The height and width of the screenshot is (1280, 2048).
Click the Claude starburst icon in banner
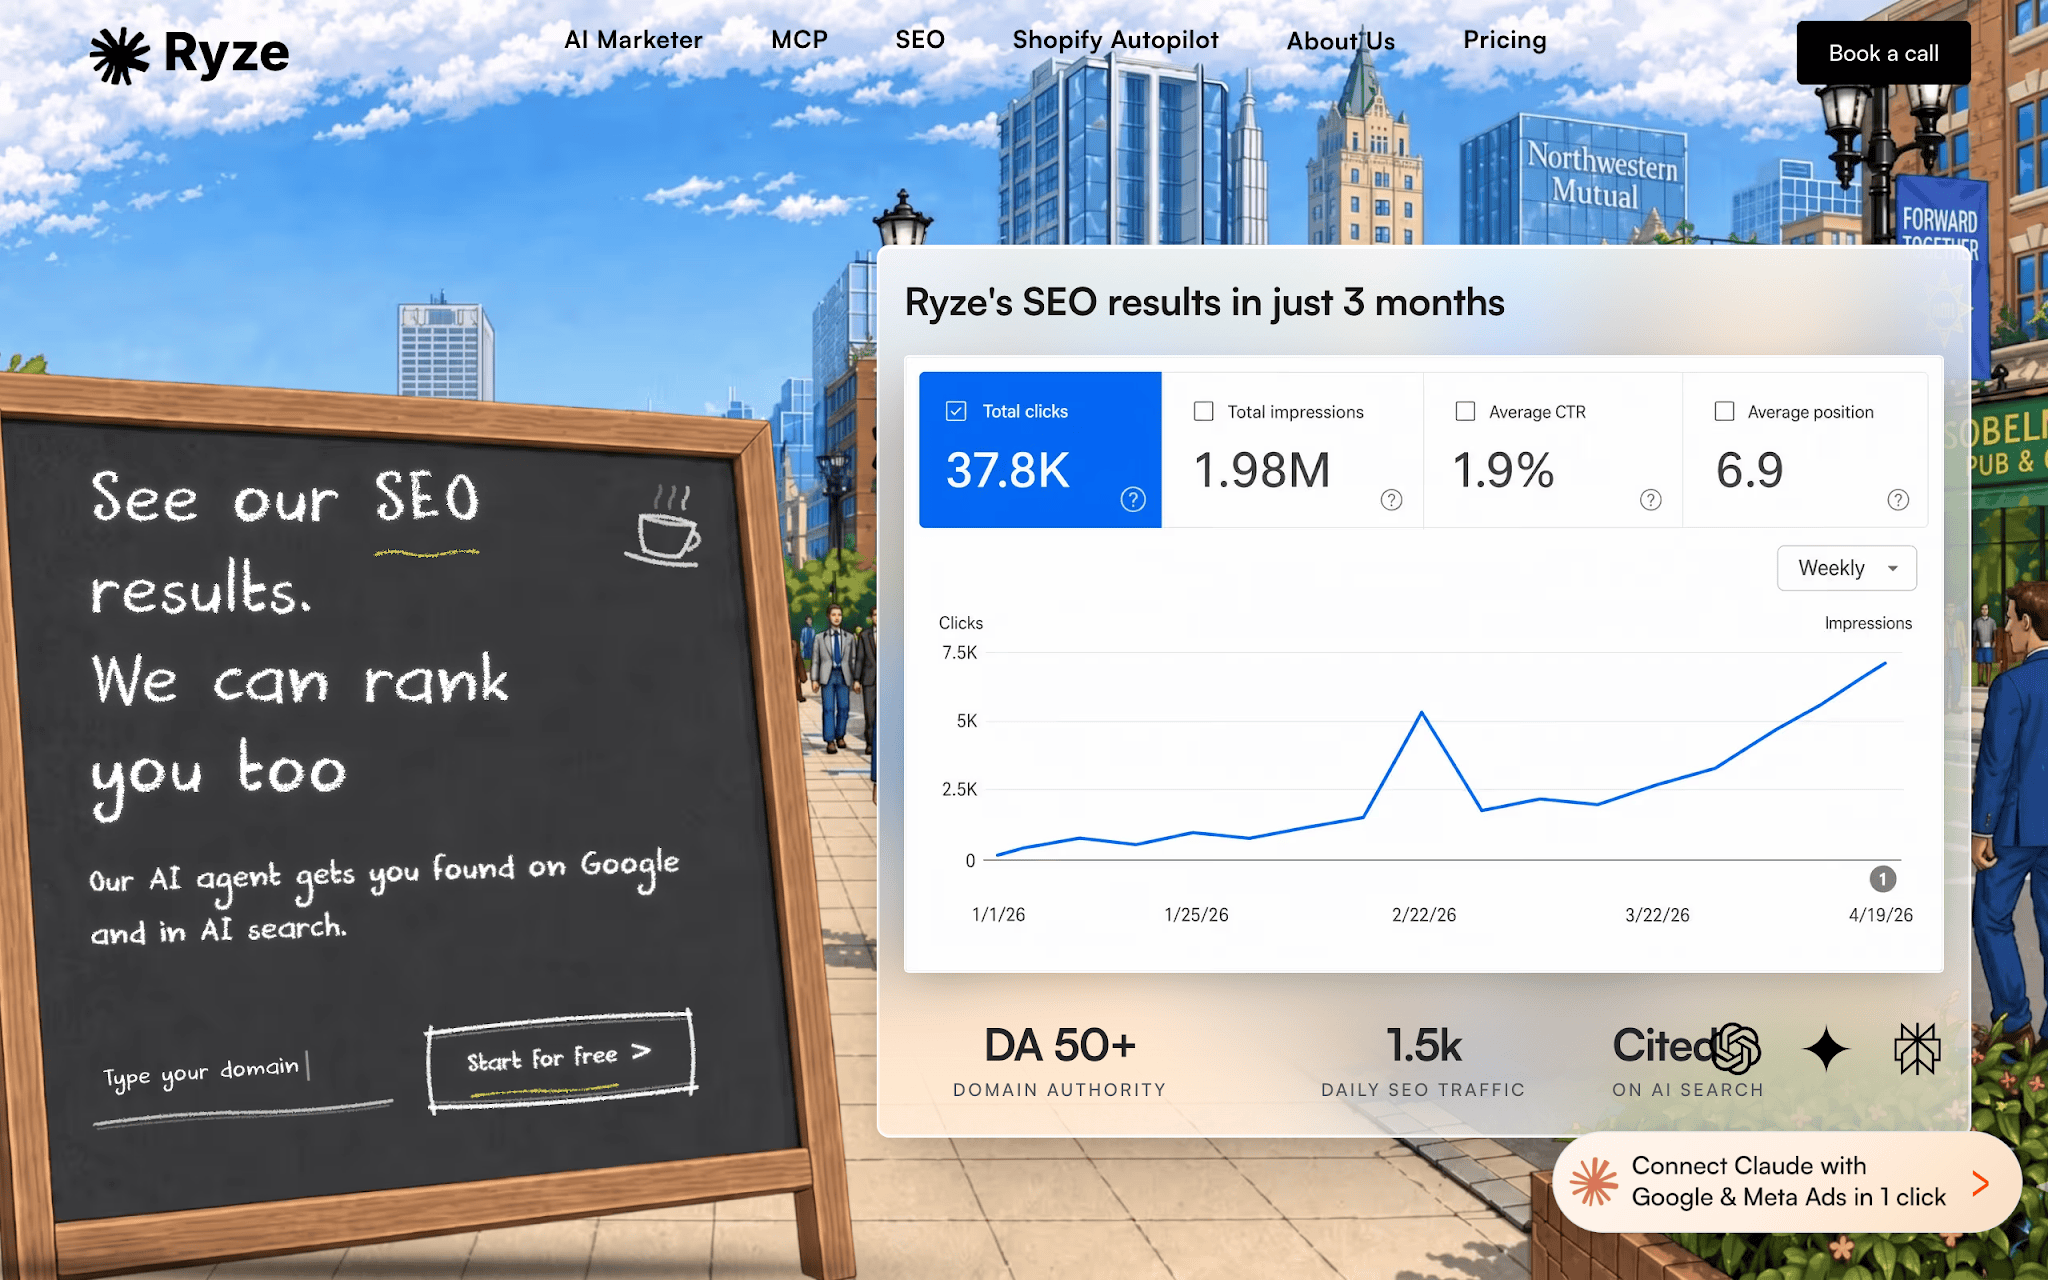pos(1593,1182)
